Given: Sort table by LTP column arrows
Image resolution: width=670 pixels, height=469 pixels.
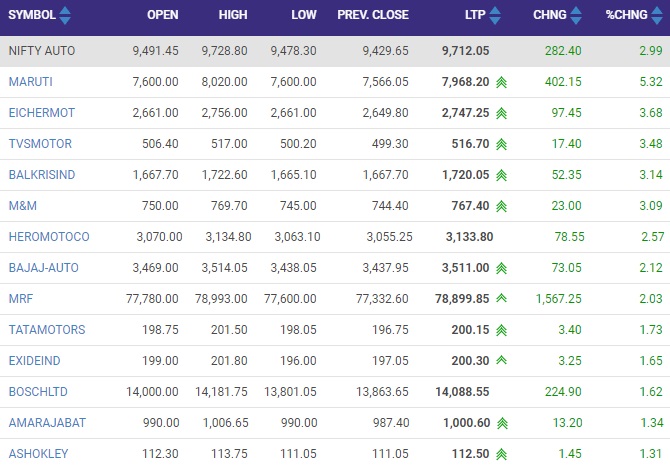Looking at the screenshot, I should click(x=495, y=15).
